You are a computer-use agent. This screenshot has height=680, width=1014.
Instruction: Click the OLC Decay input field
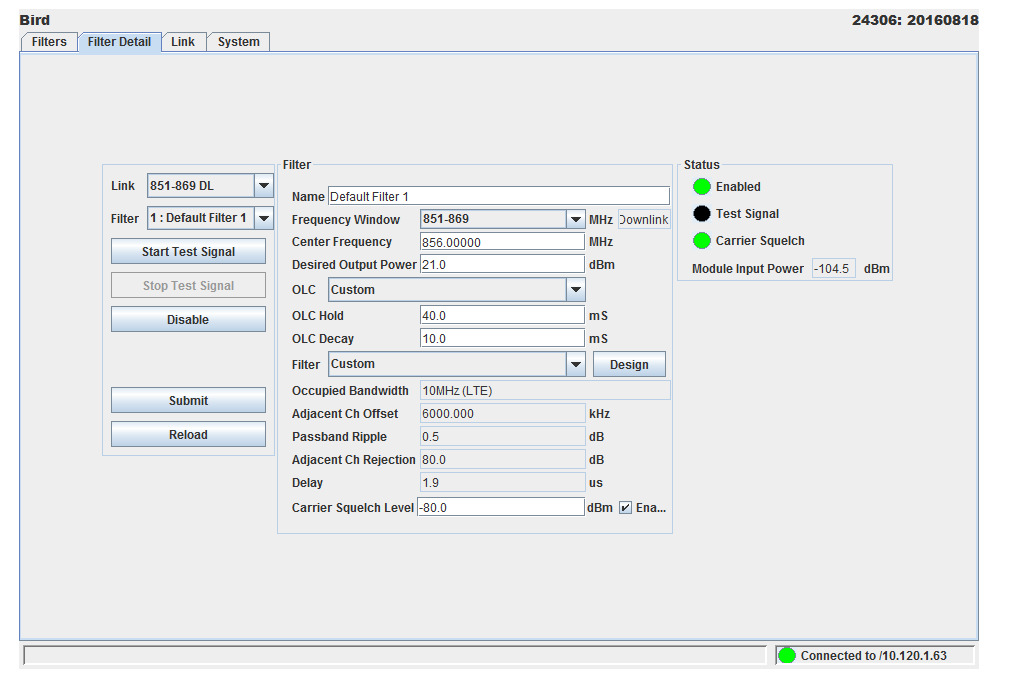point(502,338)
